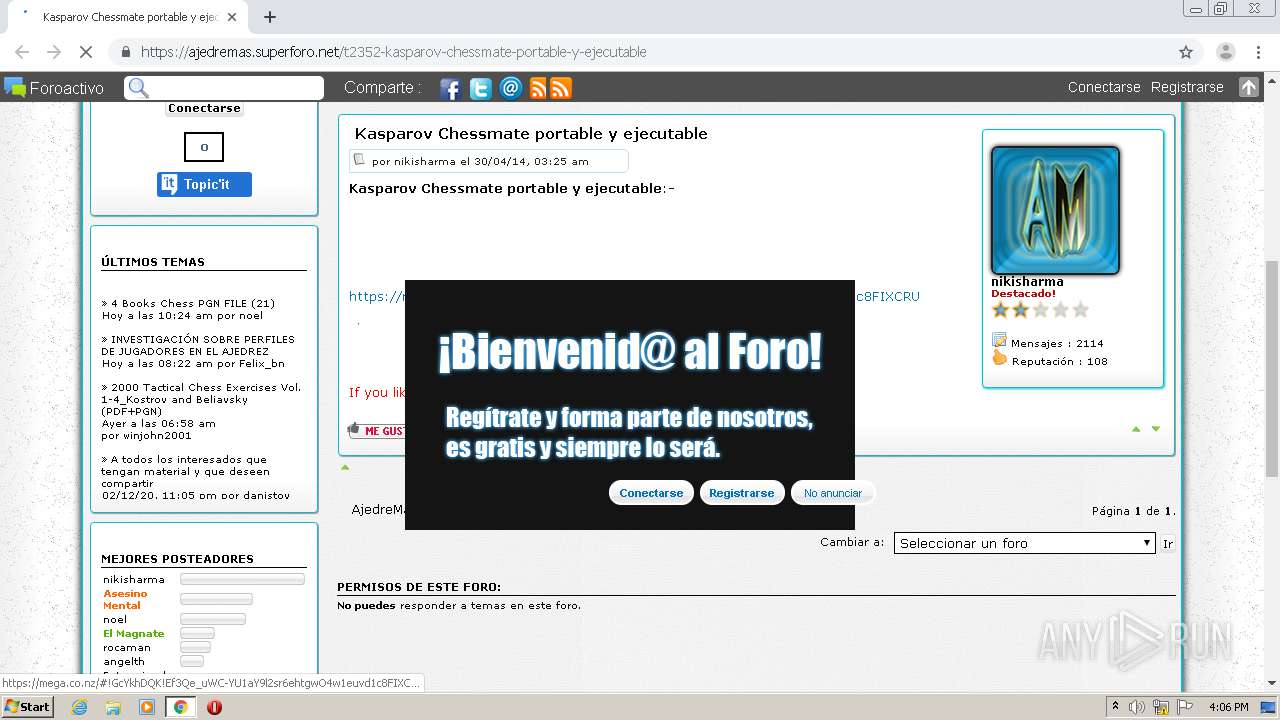Viewport: 1280px width, 720px height.
Task: Launch Internet Explorer from the taskbar
Action: [80, 707]
